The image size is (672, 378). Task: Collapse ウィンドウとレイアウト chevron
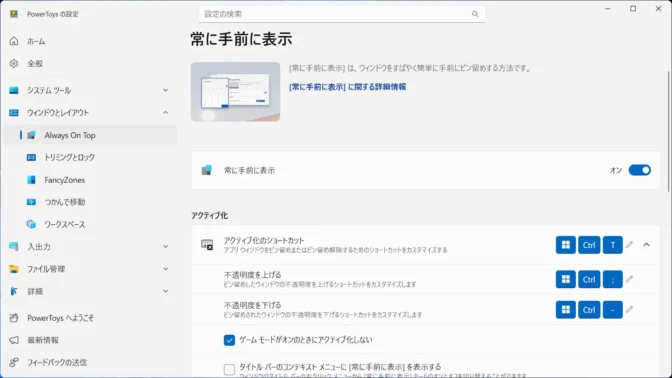pos(165,112)
